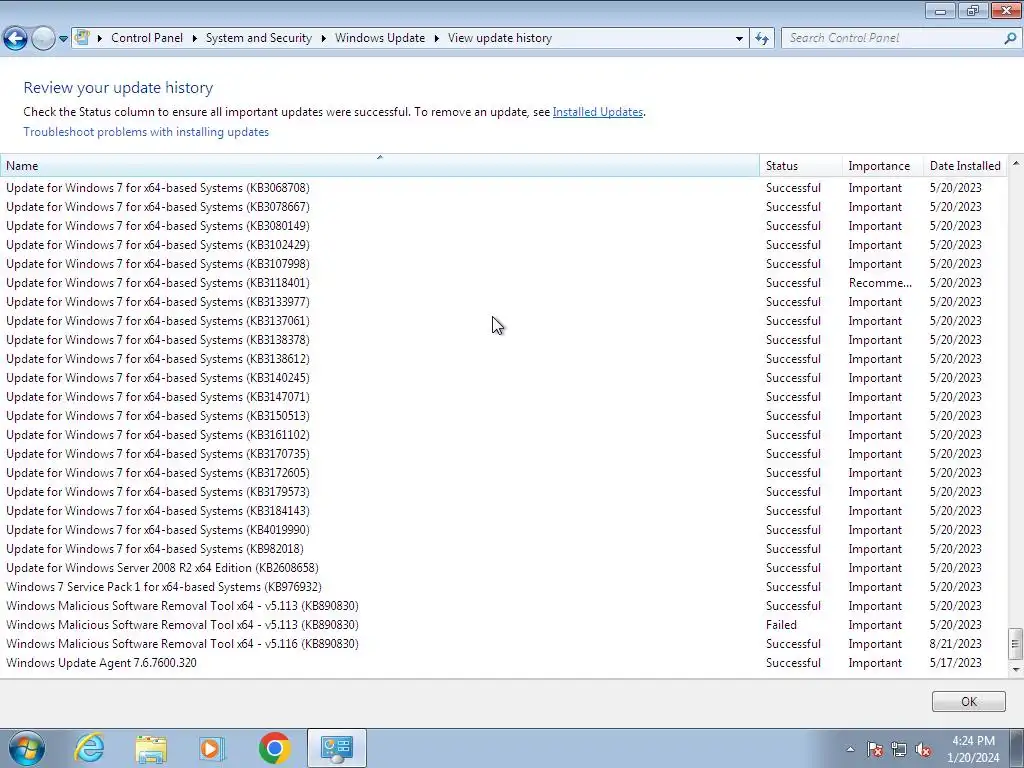This screenshot has width=1024, height=768.
Task: Click the muted volume tray icon
Action: (923, 749)
